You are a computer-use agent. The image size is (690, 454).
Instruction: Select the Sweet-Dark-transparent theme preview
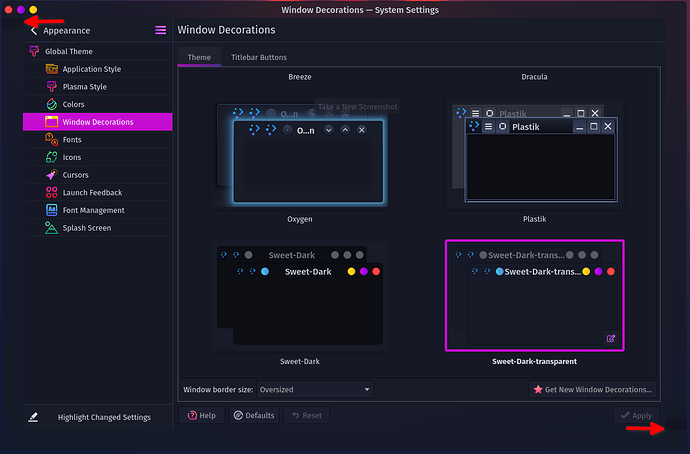(534, 296)
